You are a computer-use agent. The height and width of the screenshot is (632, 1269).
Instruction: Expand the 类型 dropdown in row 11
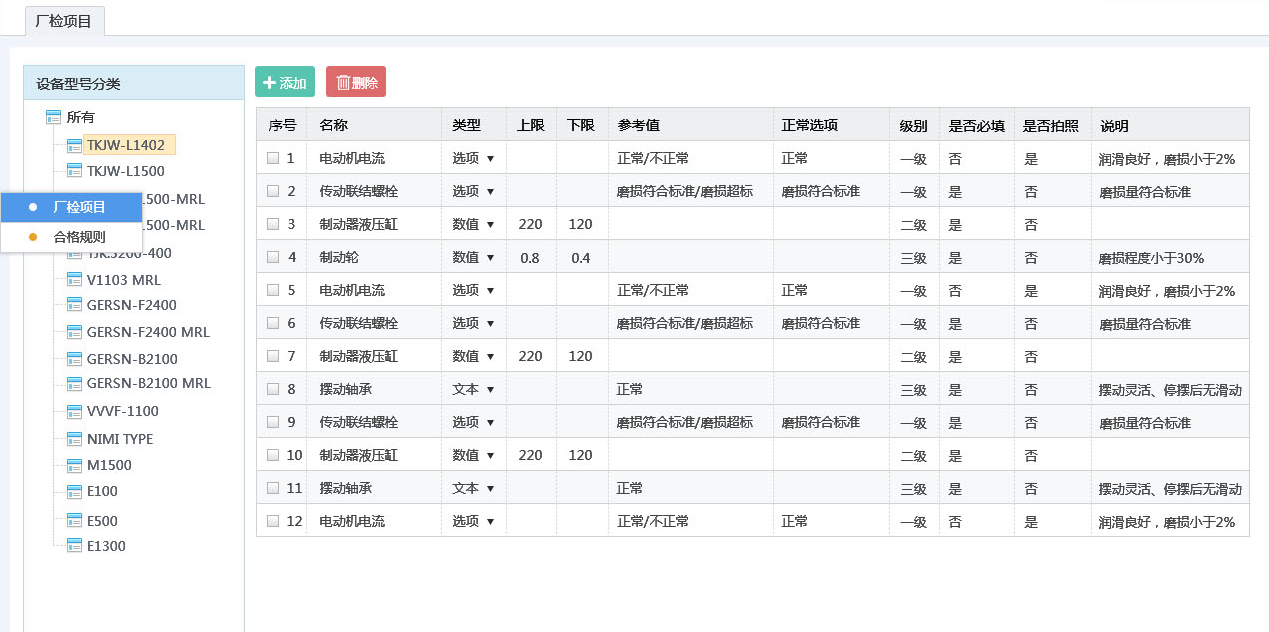[x=474, y=488]
